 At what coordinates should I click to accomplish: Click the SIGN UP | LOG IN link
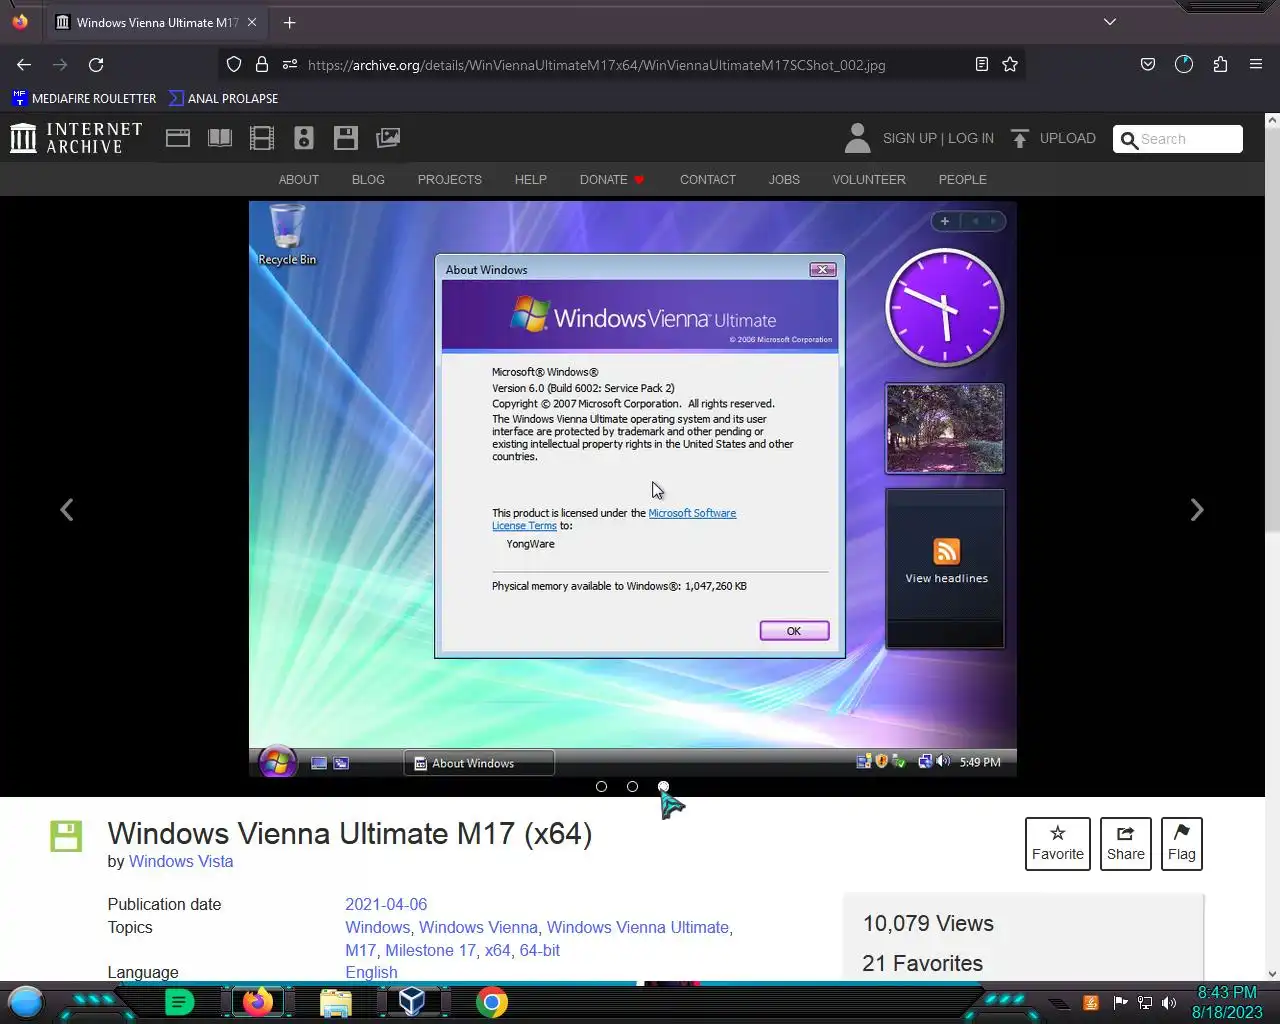pyautogui.click(x=938, y=138)
